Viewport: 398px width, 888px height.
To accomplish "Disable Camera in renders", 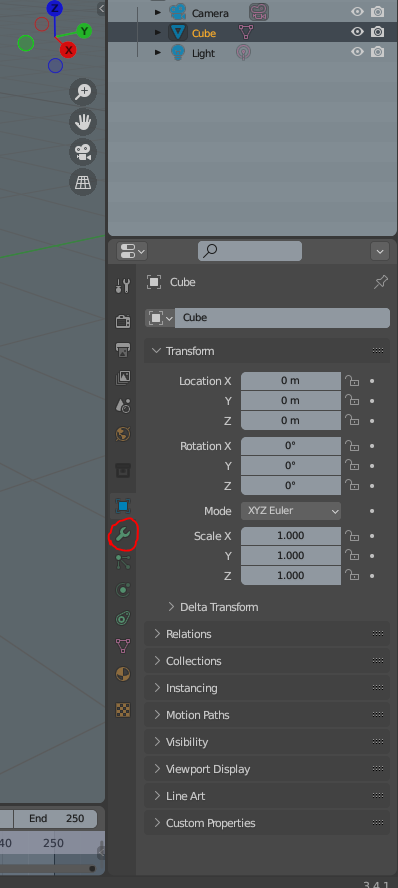I will click(x=378, y=12).
